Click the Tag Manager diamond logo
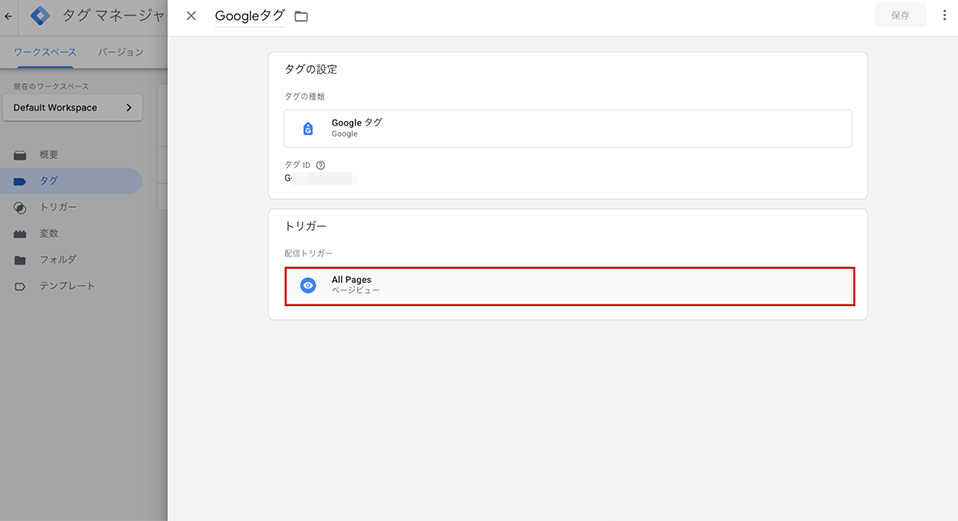 (x=40, y=16)
